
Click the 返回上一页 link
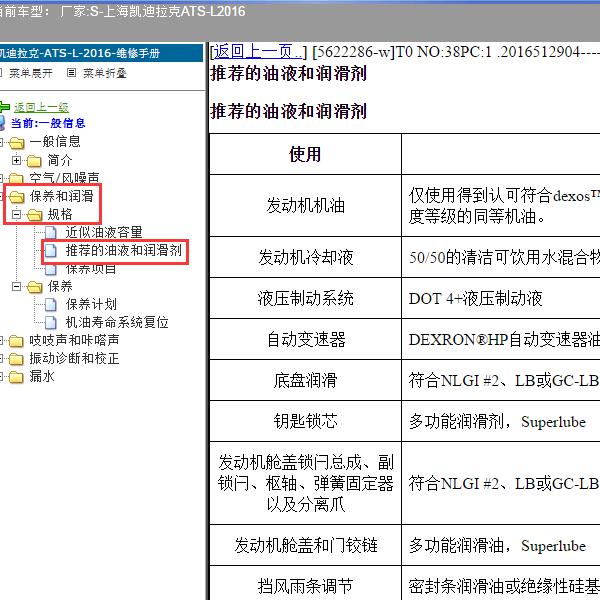tap(257, 52)
